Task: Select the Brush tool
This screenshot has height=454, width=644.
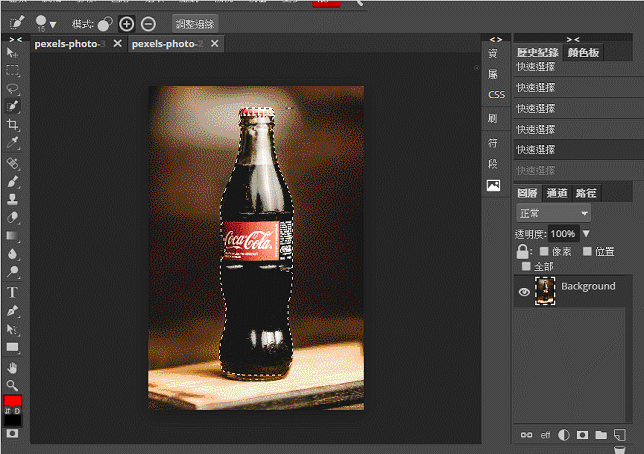Action: click(12, 181)
